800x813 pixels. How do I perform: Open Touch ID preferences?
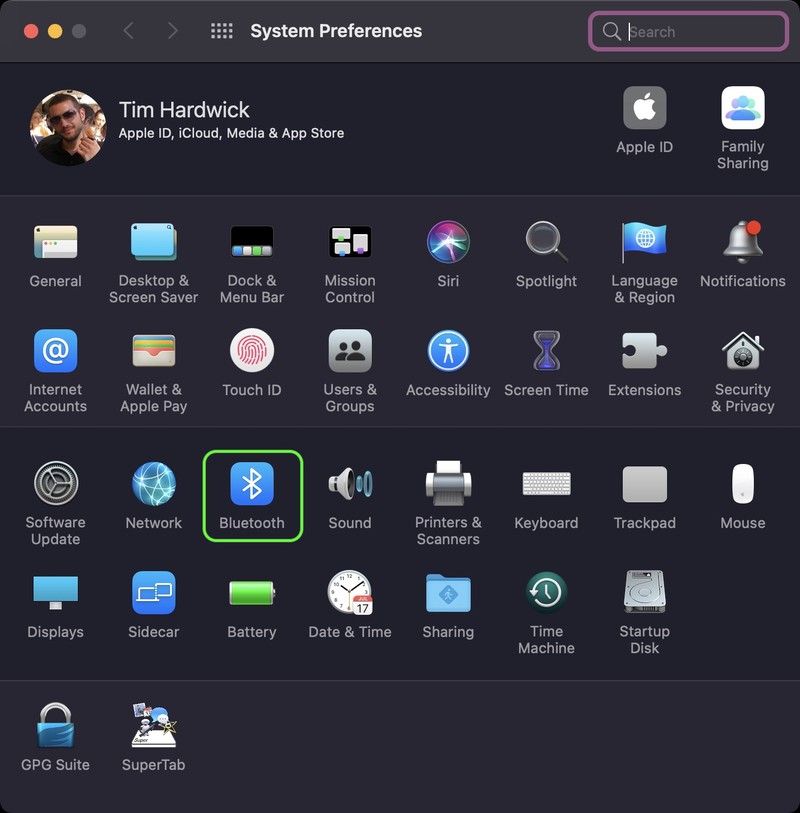click(x=252, y=352)
